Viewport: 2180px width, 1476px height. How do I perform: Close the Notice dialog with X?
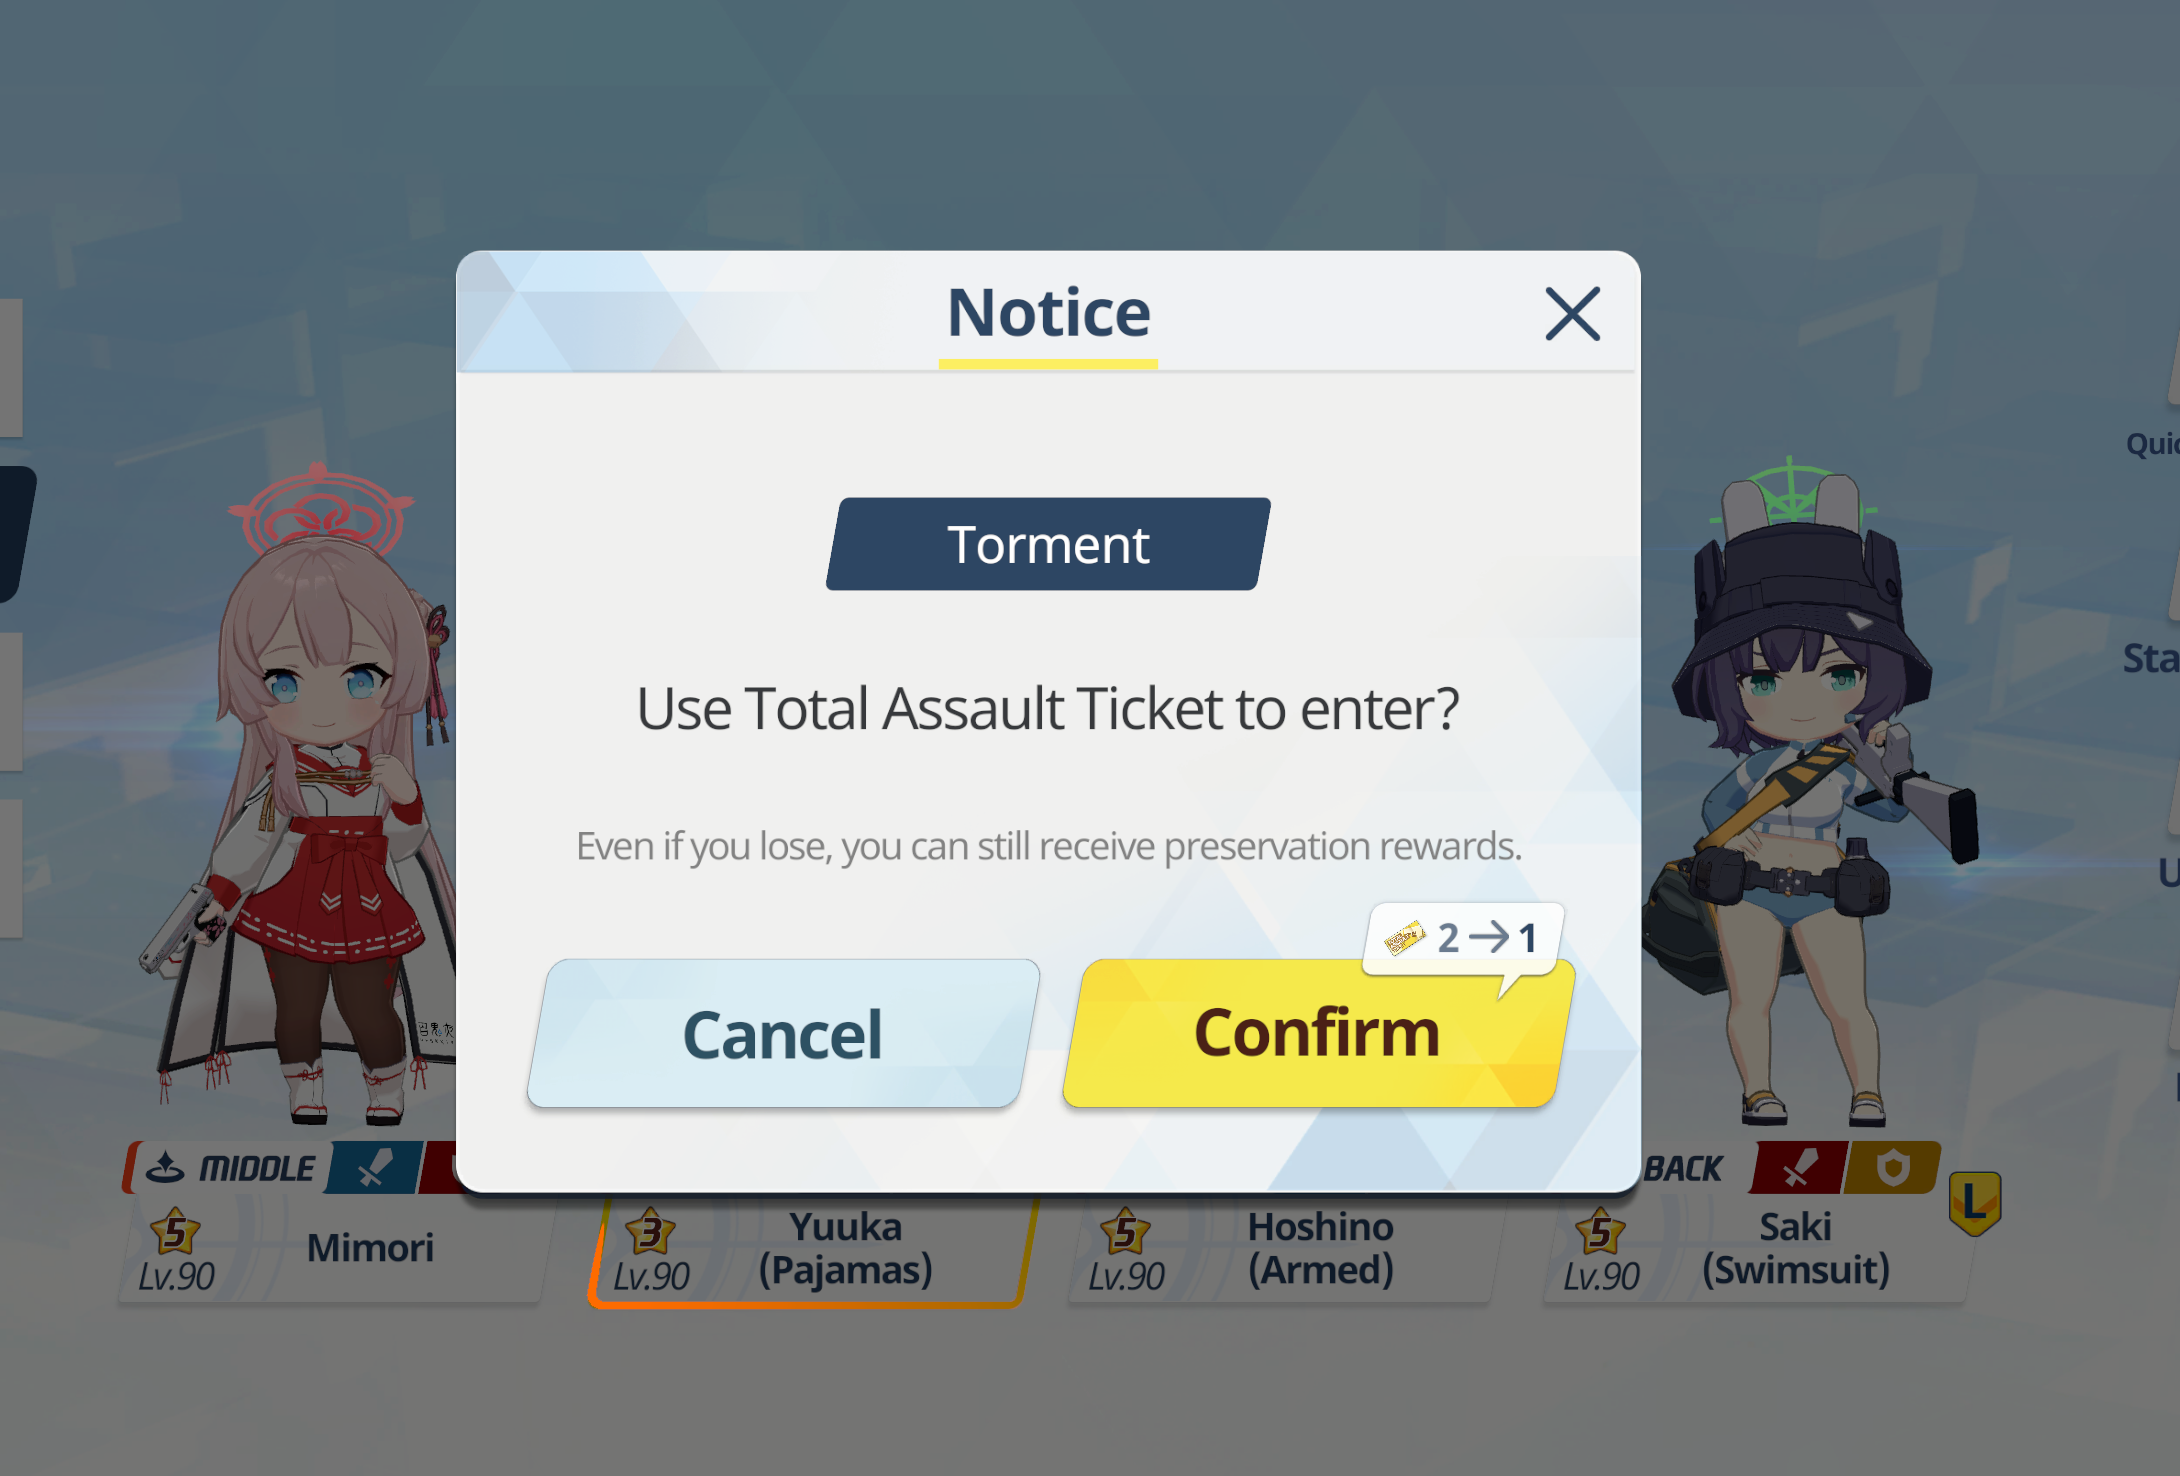1572,314
